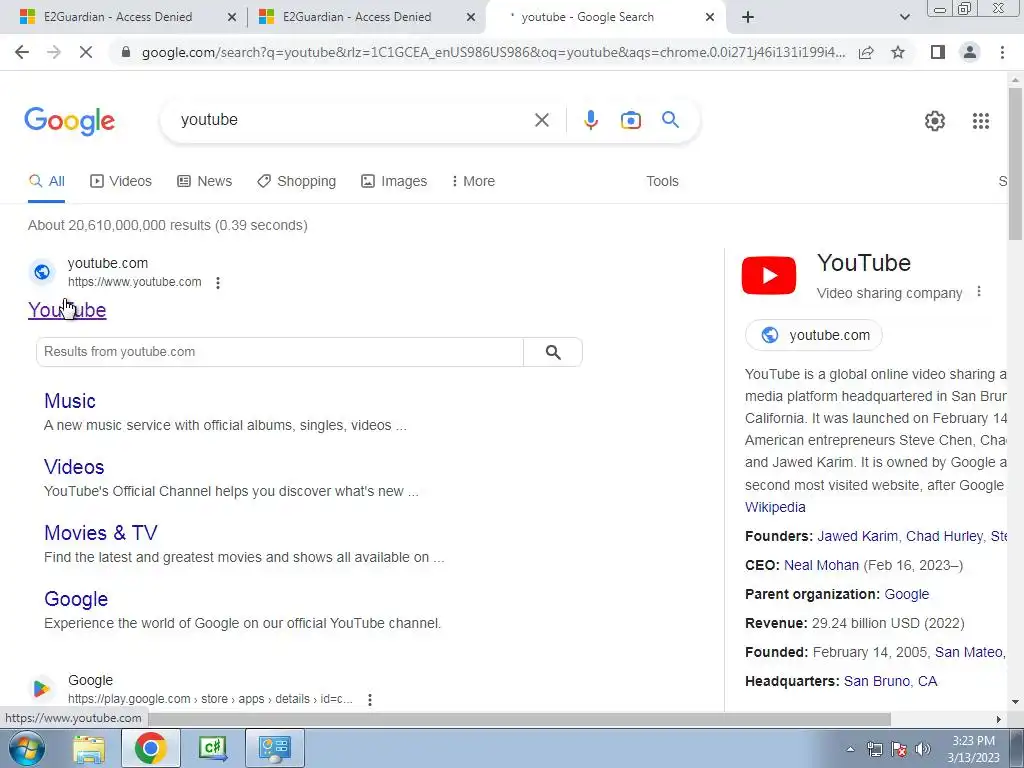
Task: Bookmark this page with the star
Action: tap(898, 52)
